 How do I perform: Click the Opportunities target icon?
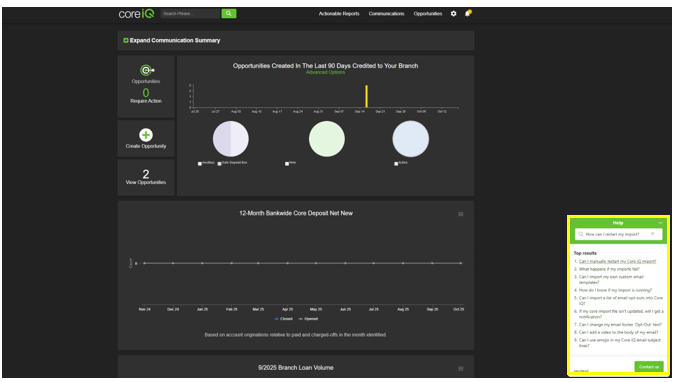click(x=147, y=70)
